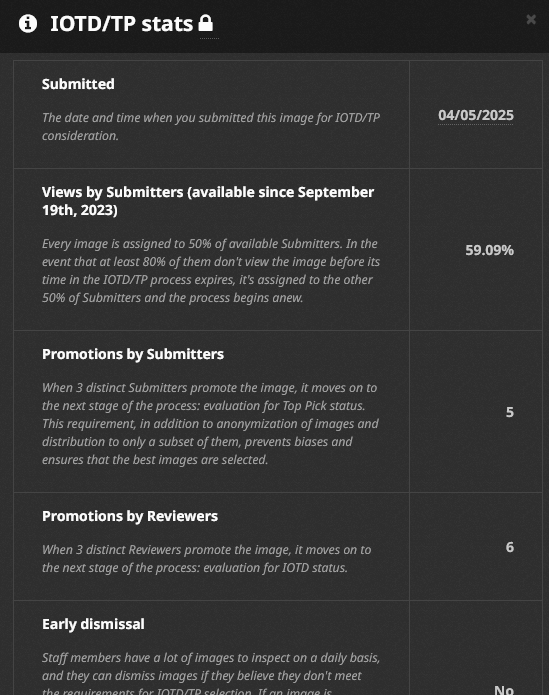
Task: Click the info circle icon in header
Action: click(x=27, y=23)
